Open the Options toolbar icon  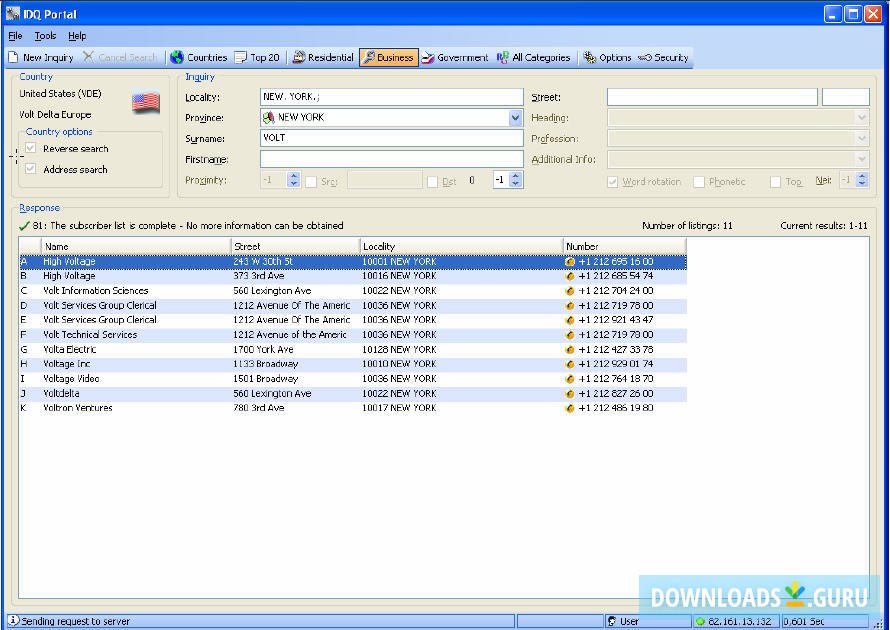click(x=590, y=58)
